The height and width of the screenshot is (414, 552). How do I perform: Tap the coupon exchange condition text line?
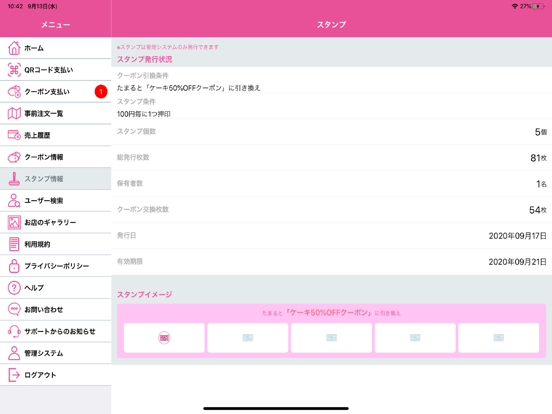coord(188,88)
